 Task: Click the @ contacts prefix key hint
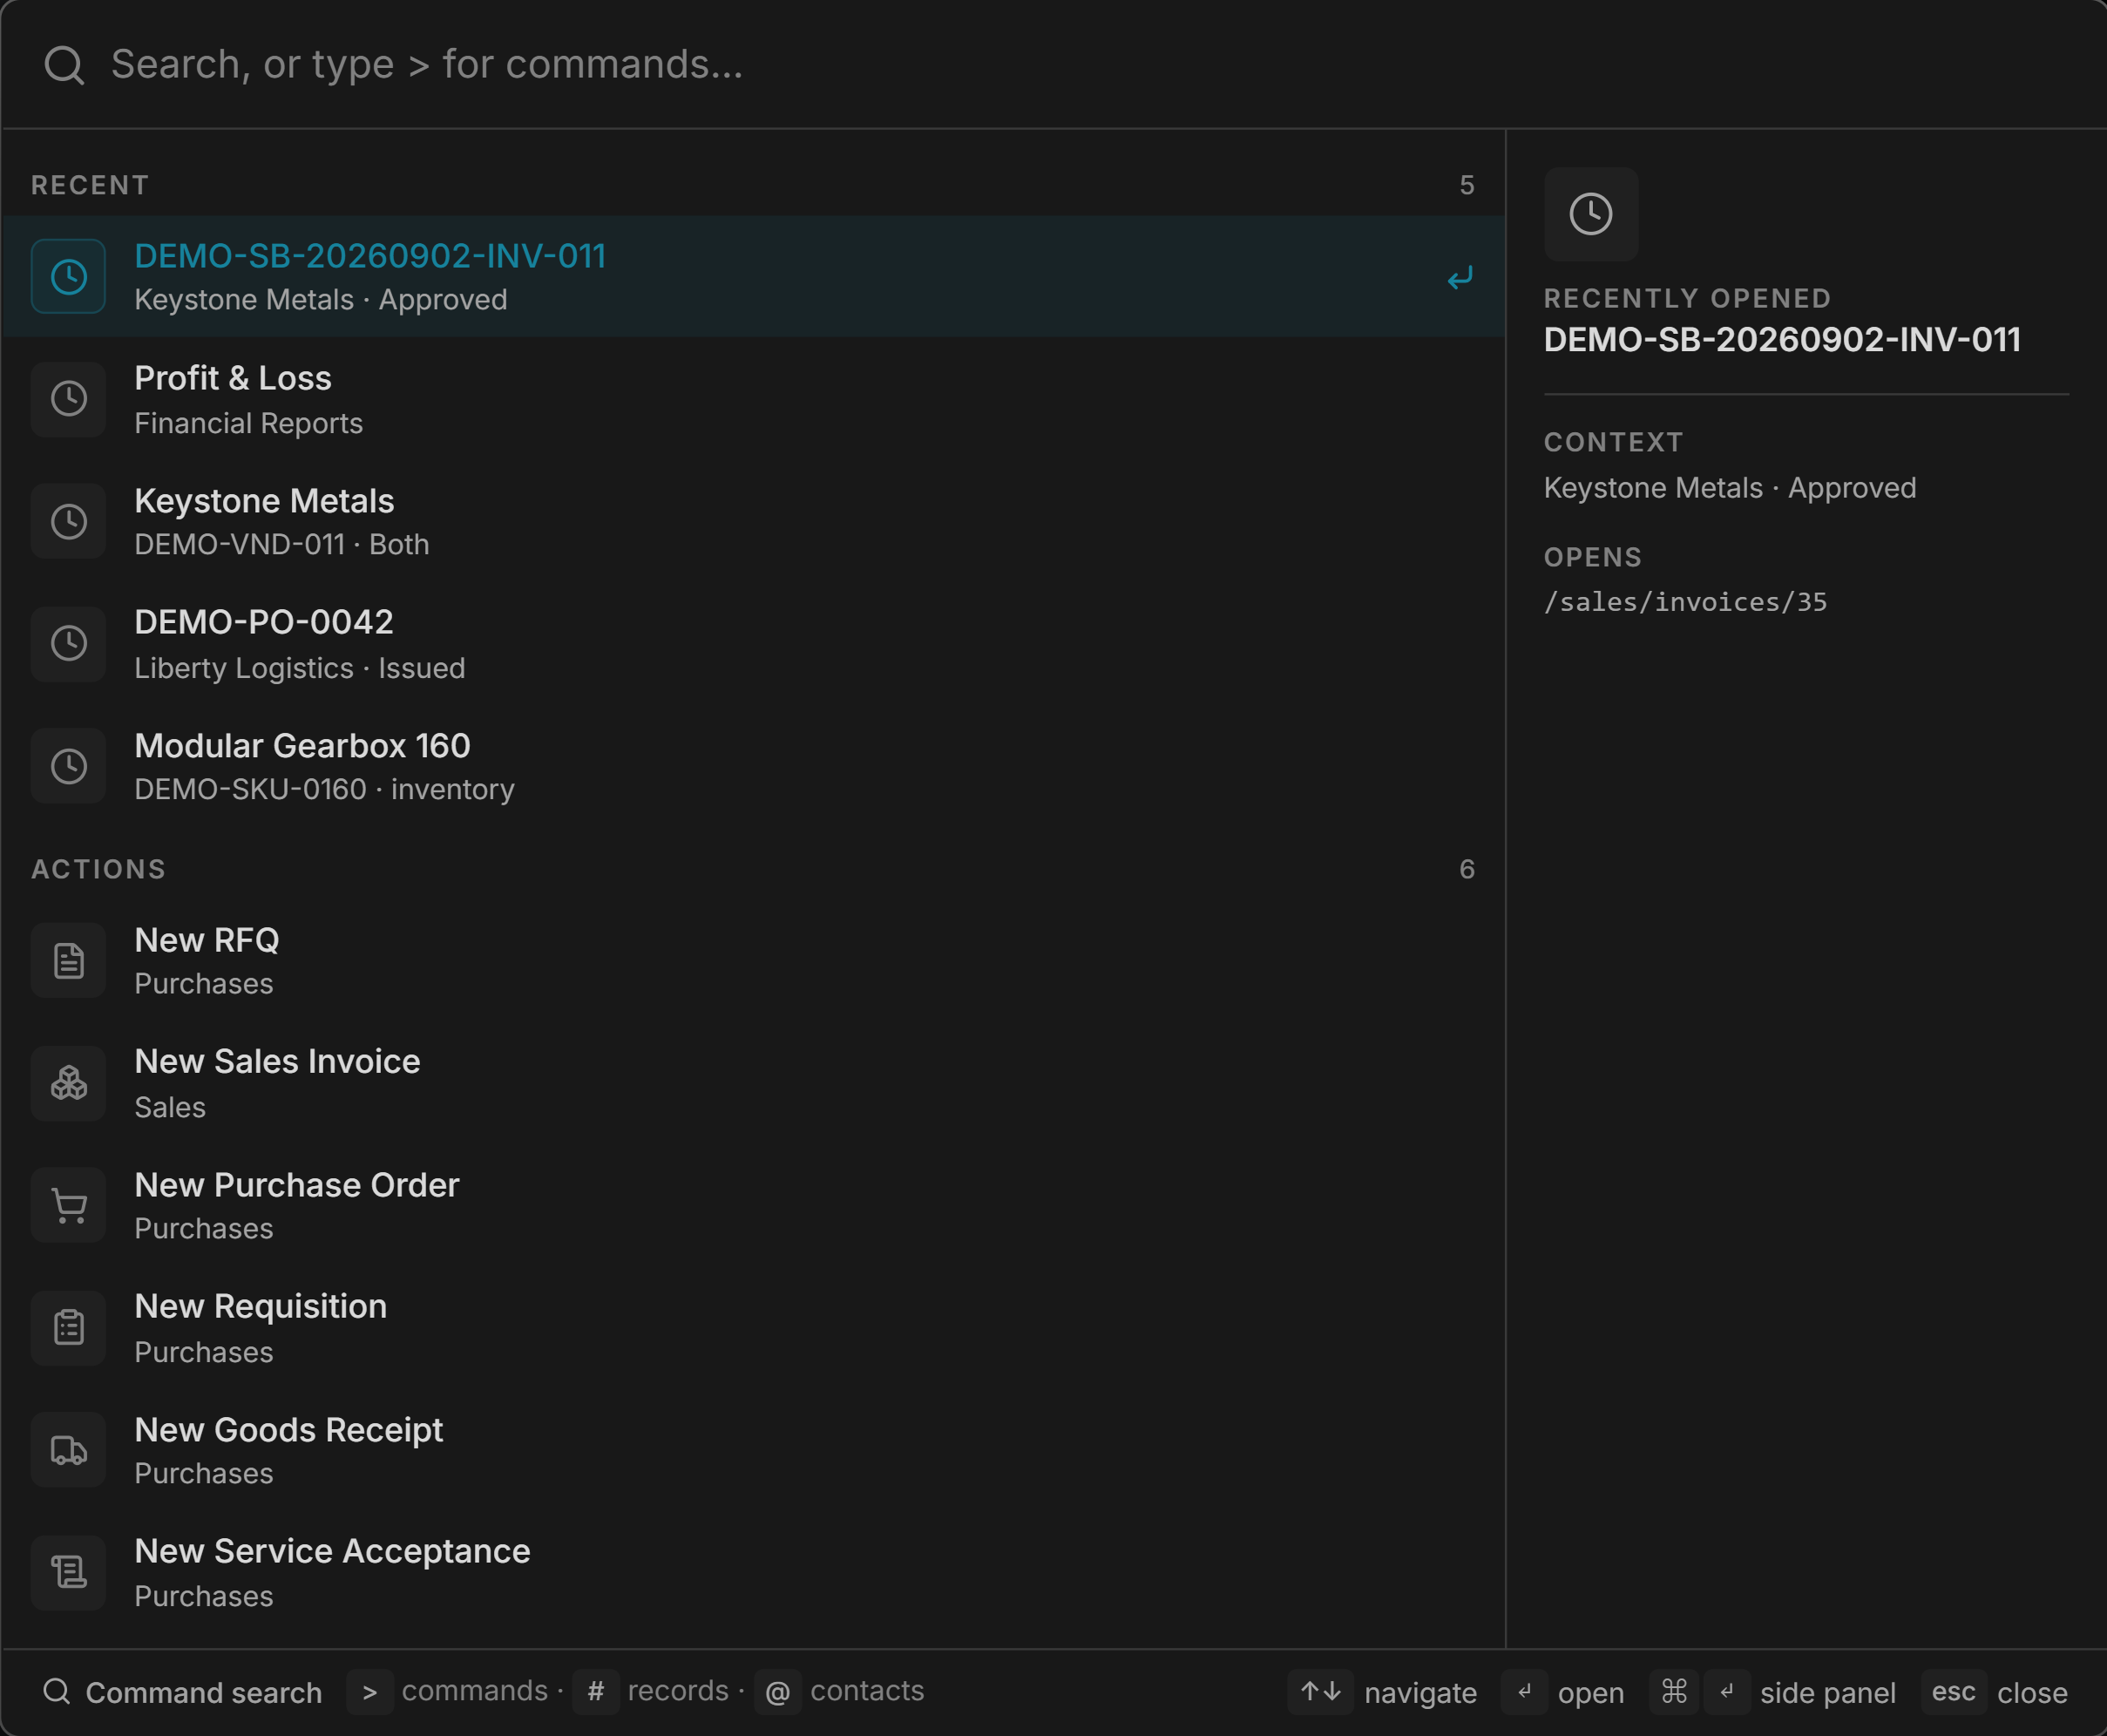pos(778,1692)
